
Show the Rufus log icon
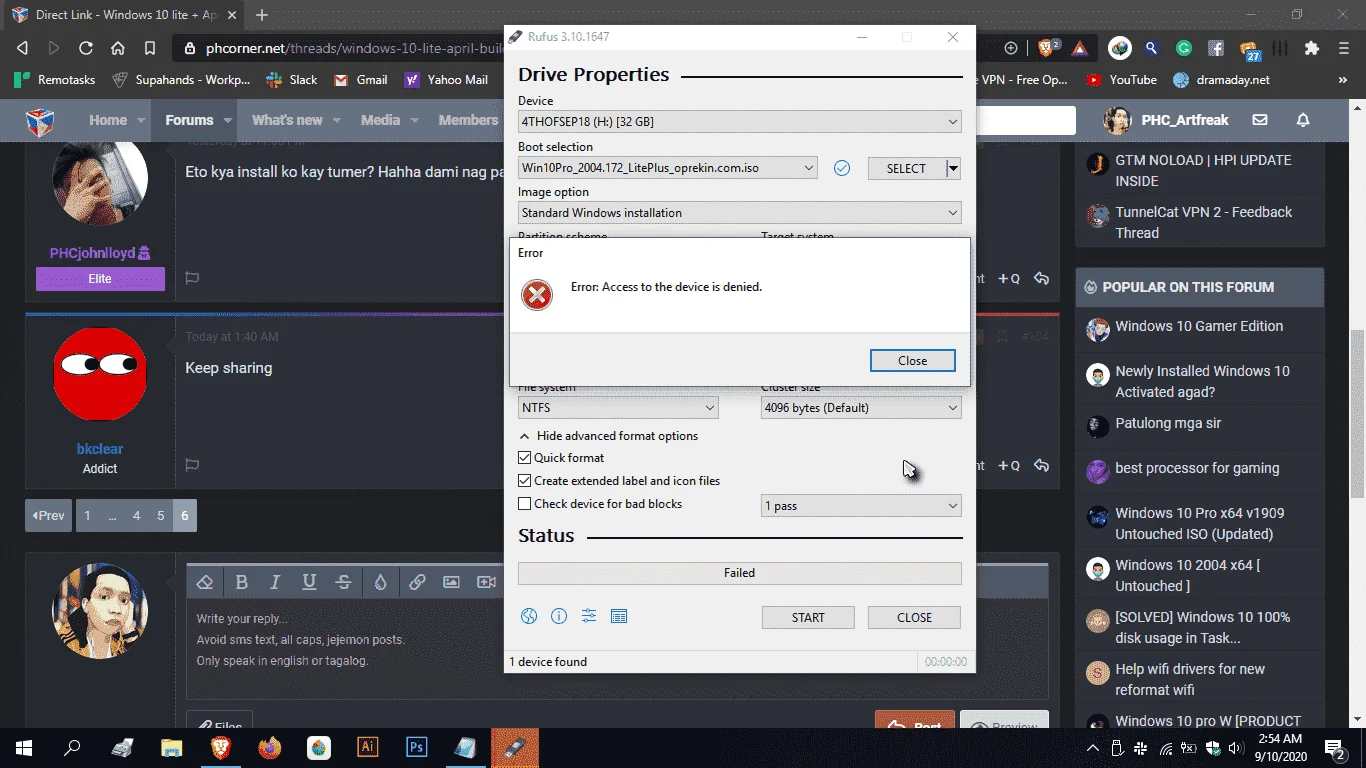point(619,616)
